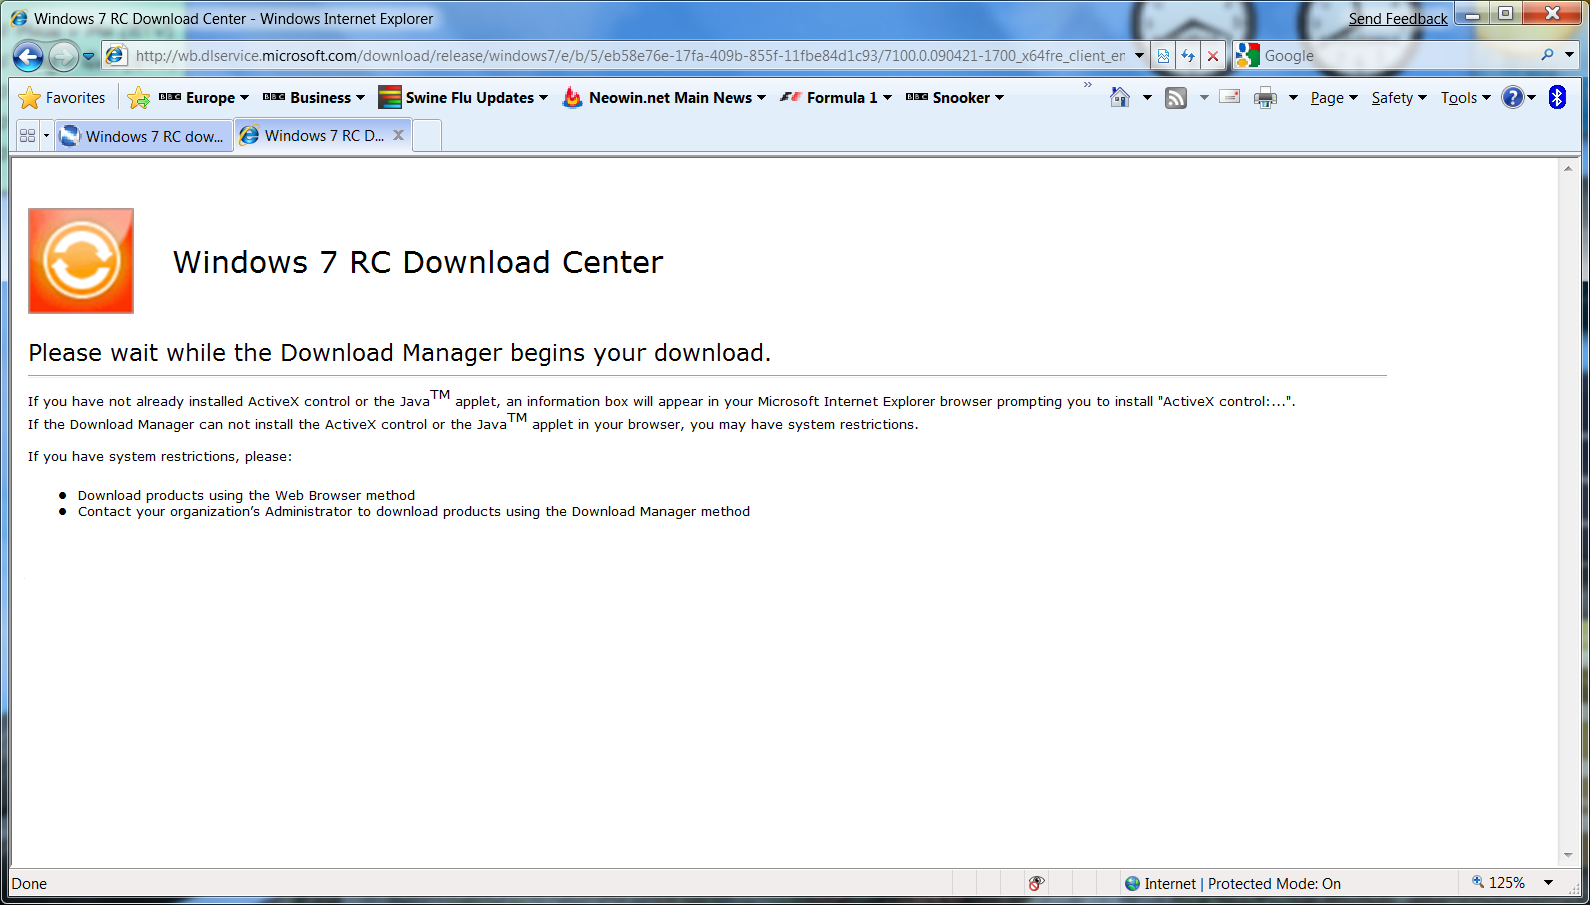Stop loading the page
Viewport: 1590px width, 905px height.
[1213, 56]
